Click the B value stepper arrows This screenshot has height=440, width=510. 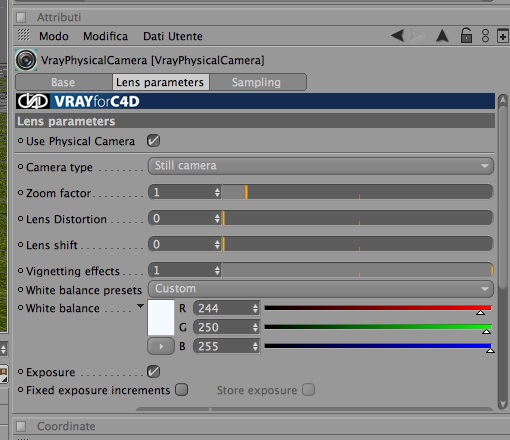pyautogui.click(x=255, y=347)
